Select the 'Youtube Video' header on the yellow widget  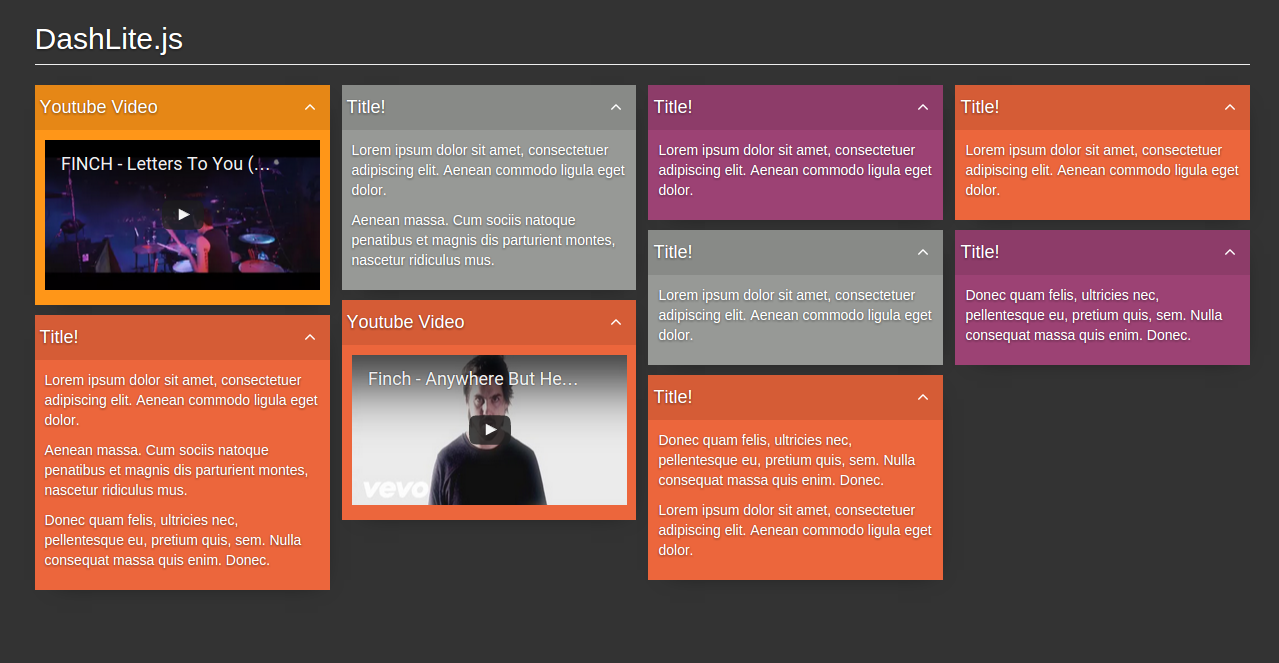pos(99,107)
